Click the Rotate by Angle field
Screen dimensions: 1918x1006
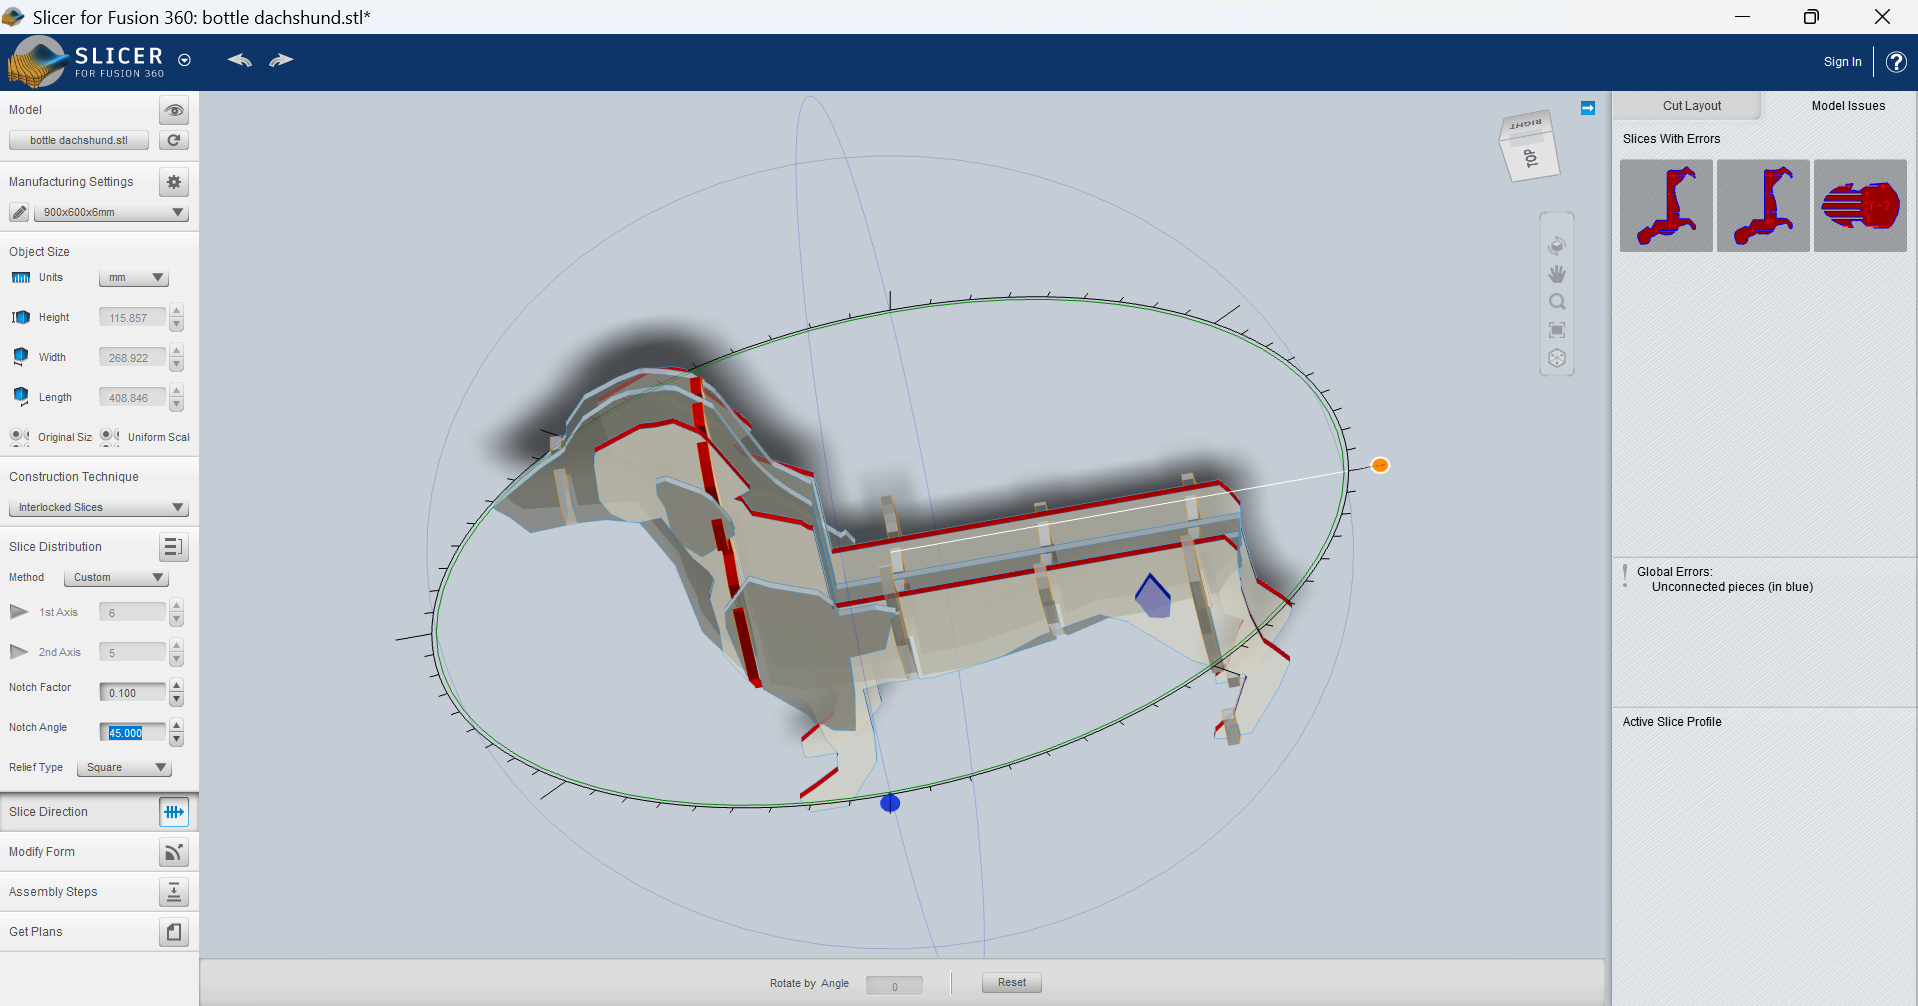894,986
